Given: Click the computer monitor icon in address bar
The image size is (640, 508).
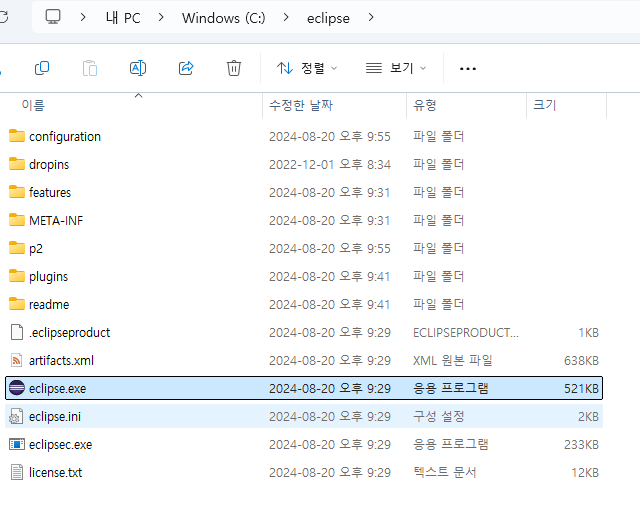Looking at the screenshot, I should 53,17.
